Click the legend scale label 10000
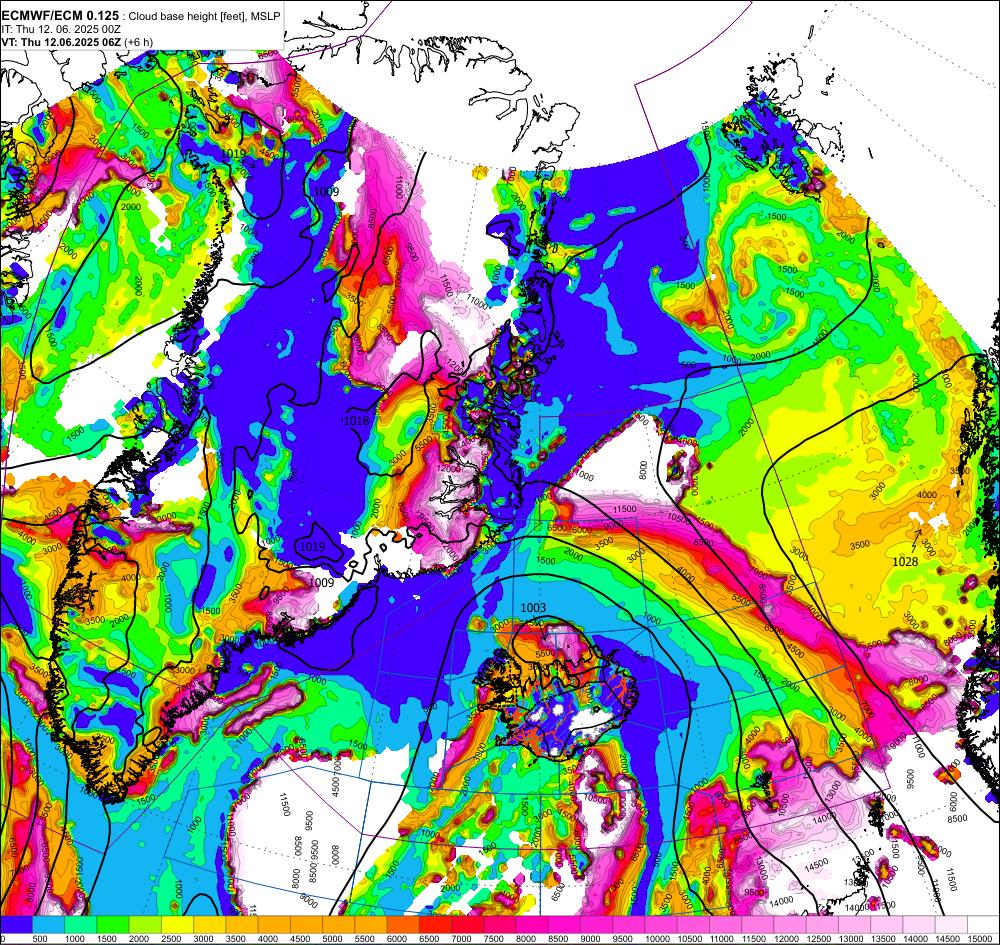The height and width of the screenshot is (945, 1000). (x=658, y=938)
